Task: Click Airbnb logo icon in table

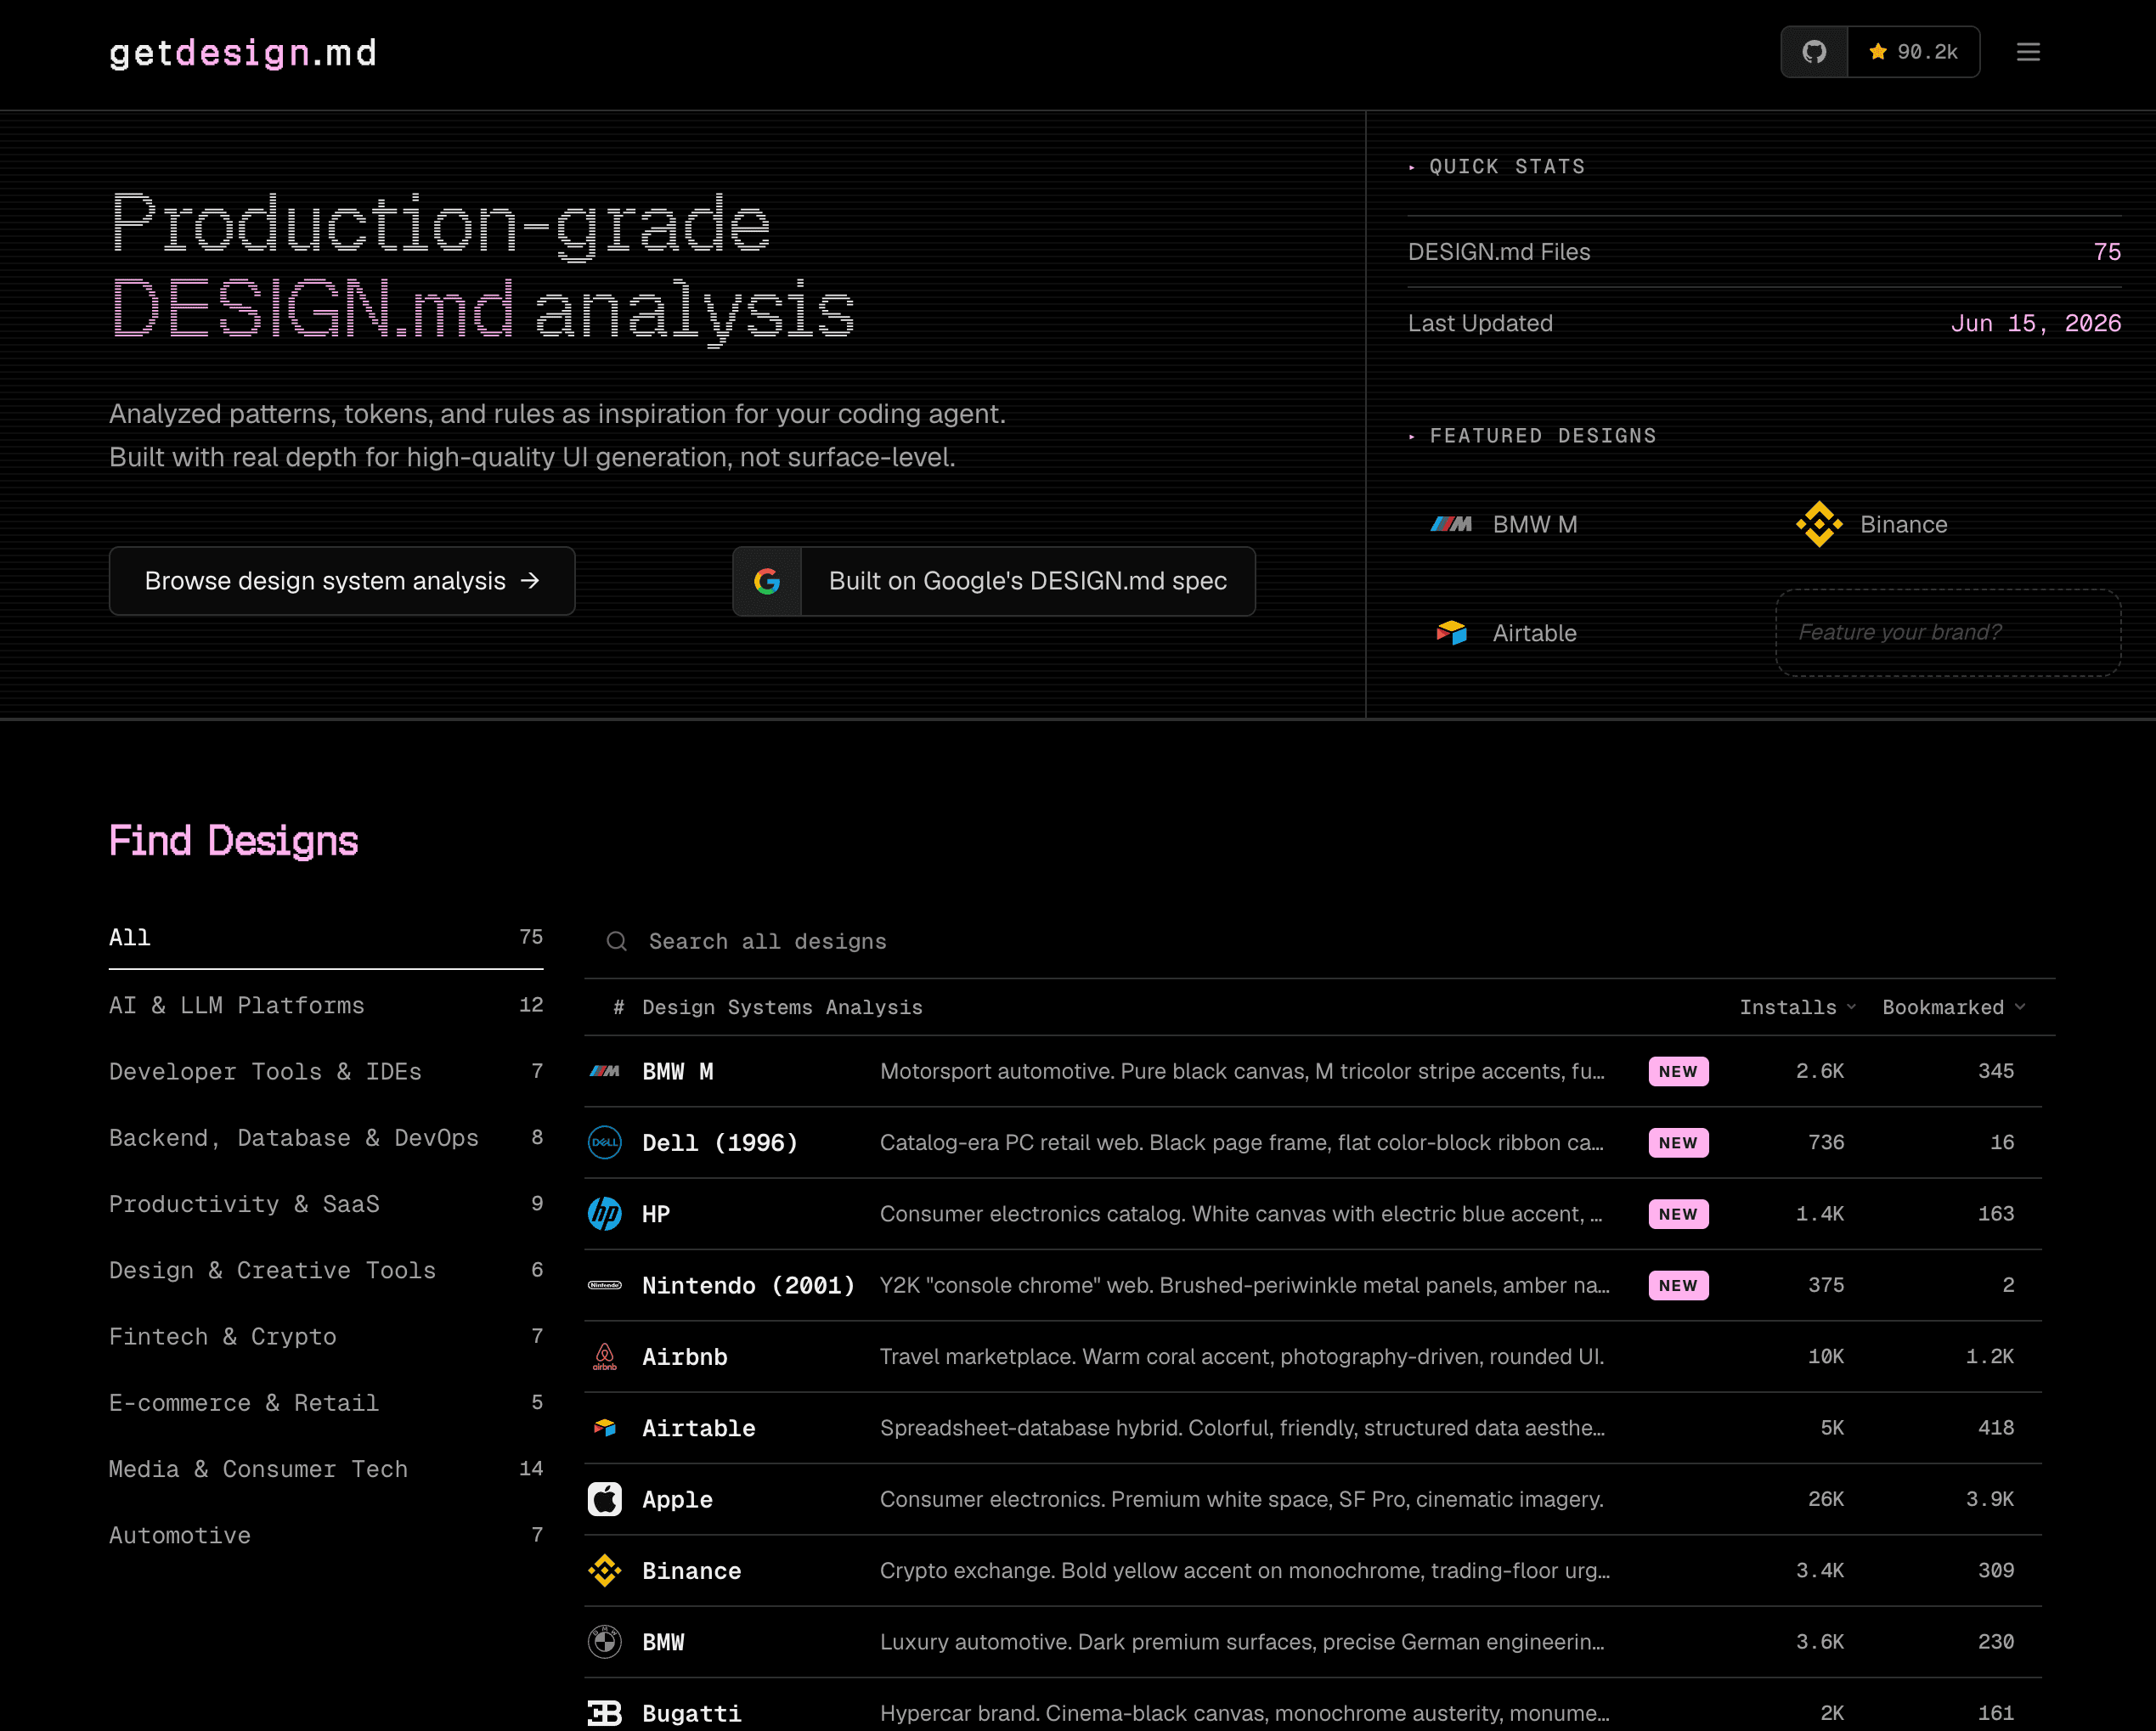Action: click(x=605, y=1357)
